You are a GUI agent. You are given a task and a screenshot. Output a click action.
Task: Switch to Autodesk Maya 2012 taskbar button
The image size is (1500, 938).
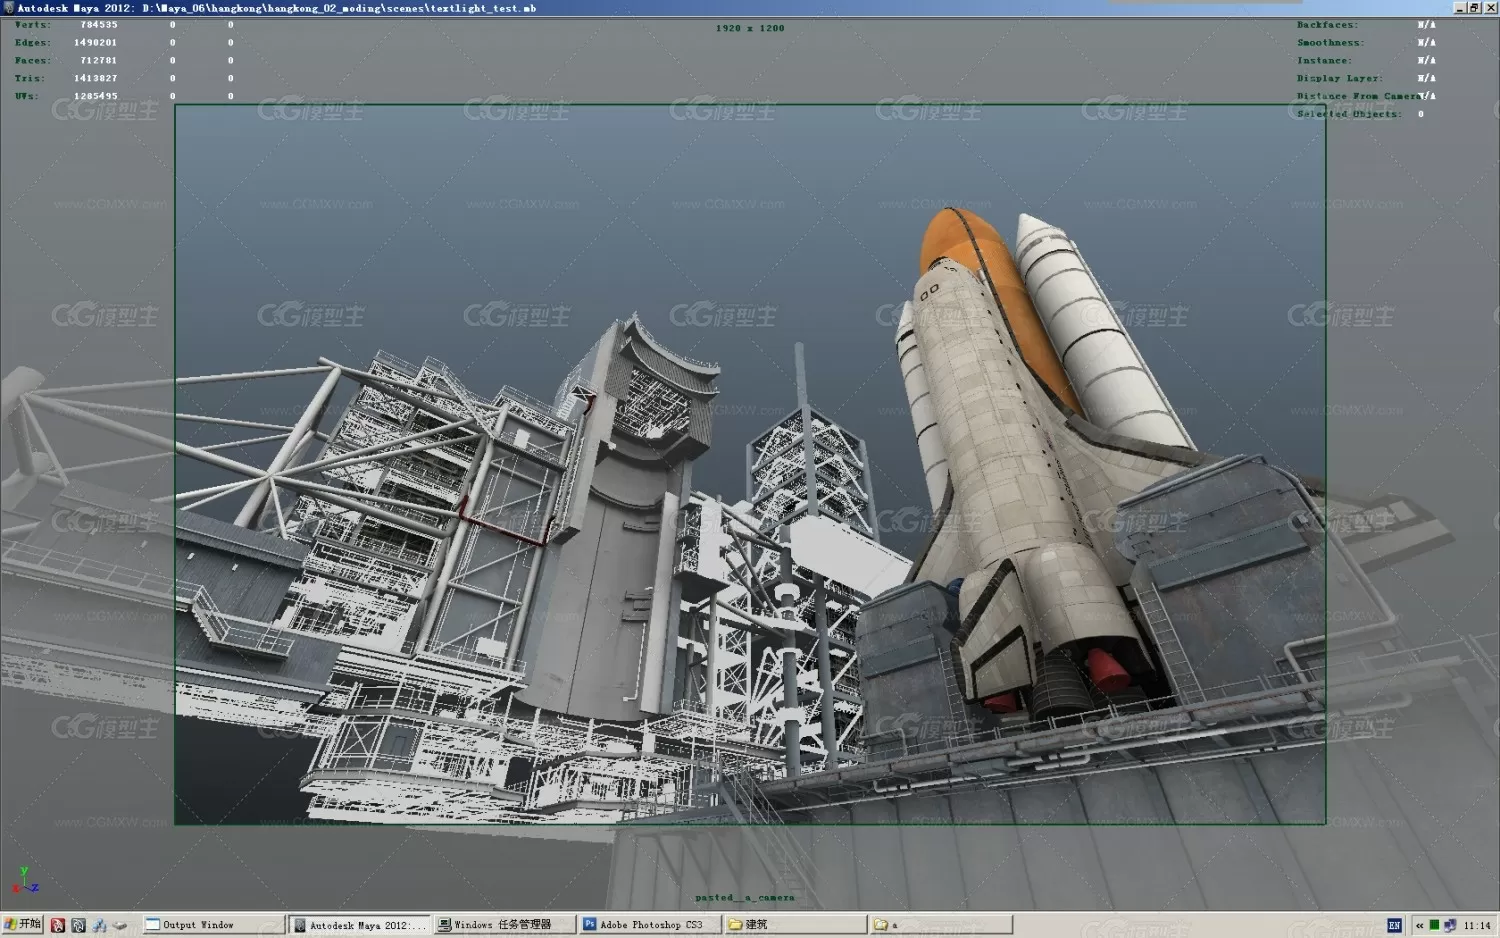(x=360, y=925)
